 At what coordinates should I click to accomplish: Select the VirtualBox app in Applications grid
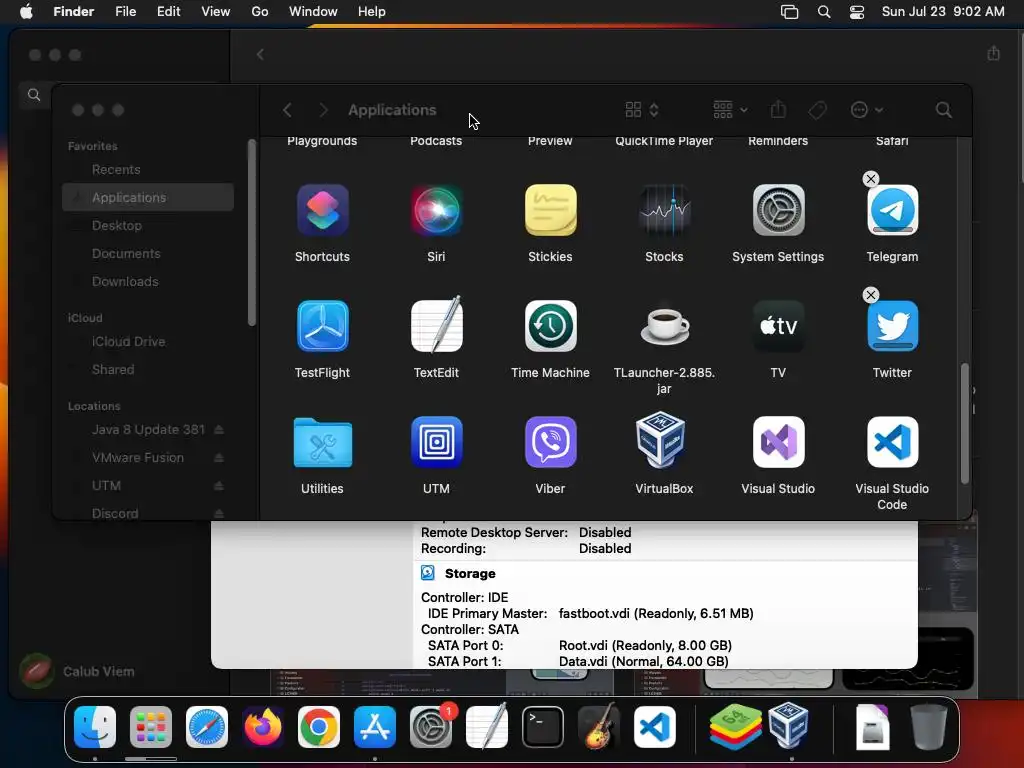661,440
